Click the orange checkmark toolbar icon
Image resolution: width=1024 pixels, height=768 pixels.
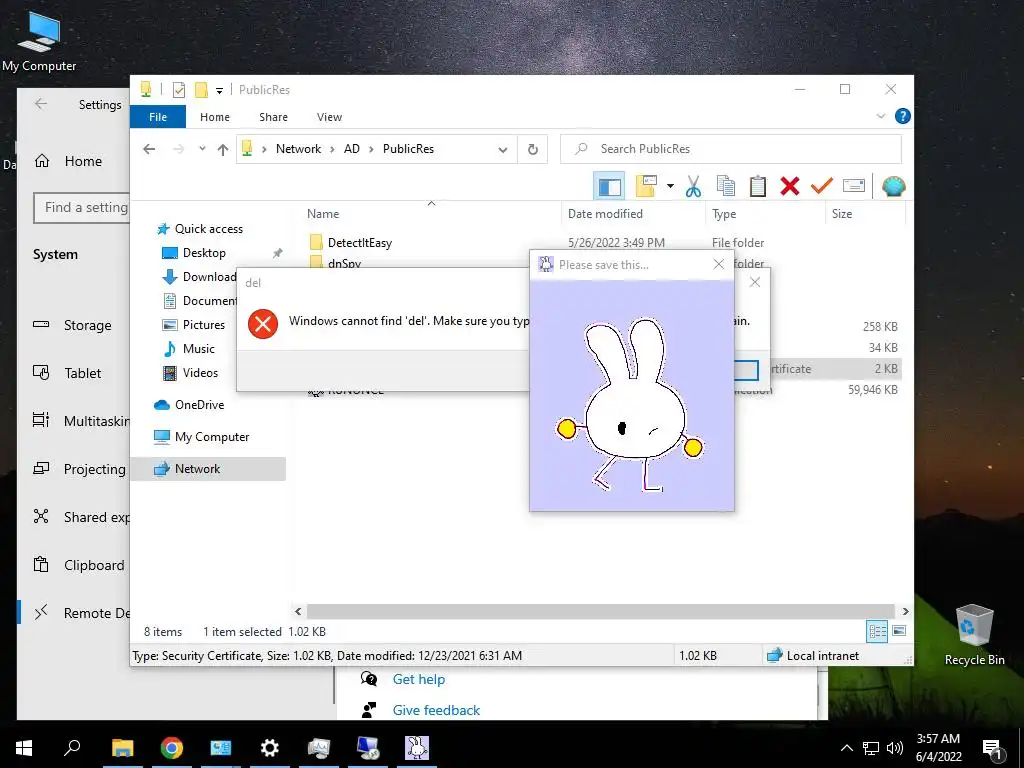822,187
